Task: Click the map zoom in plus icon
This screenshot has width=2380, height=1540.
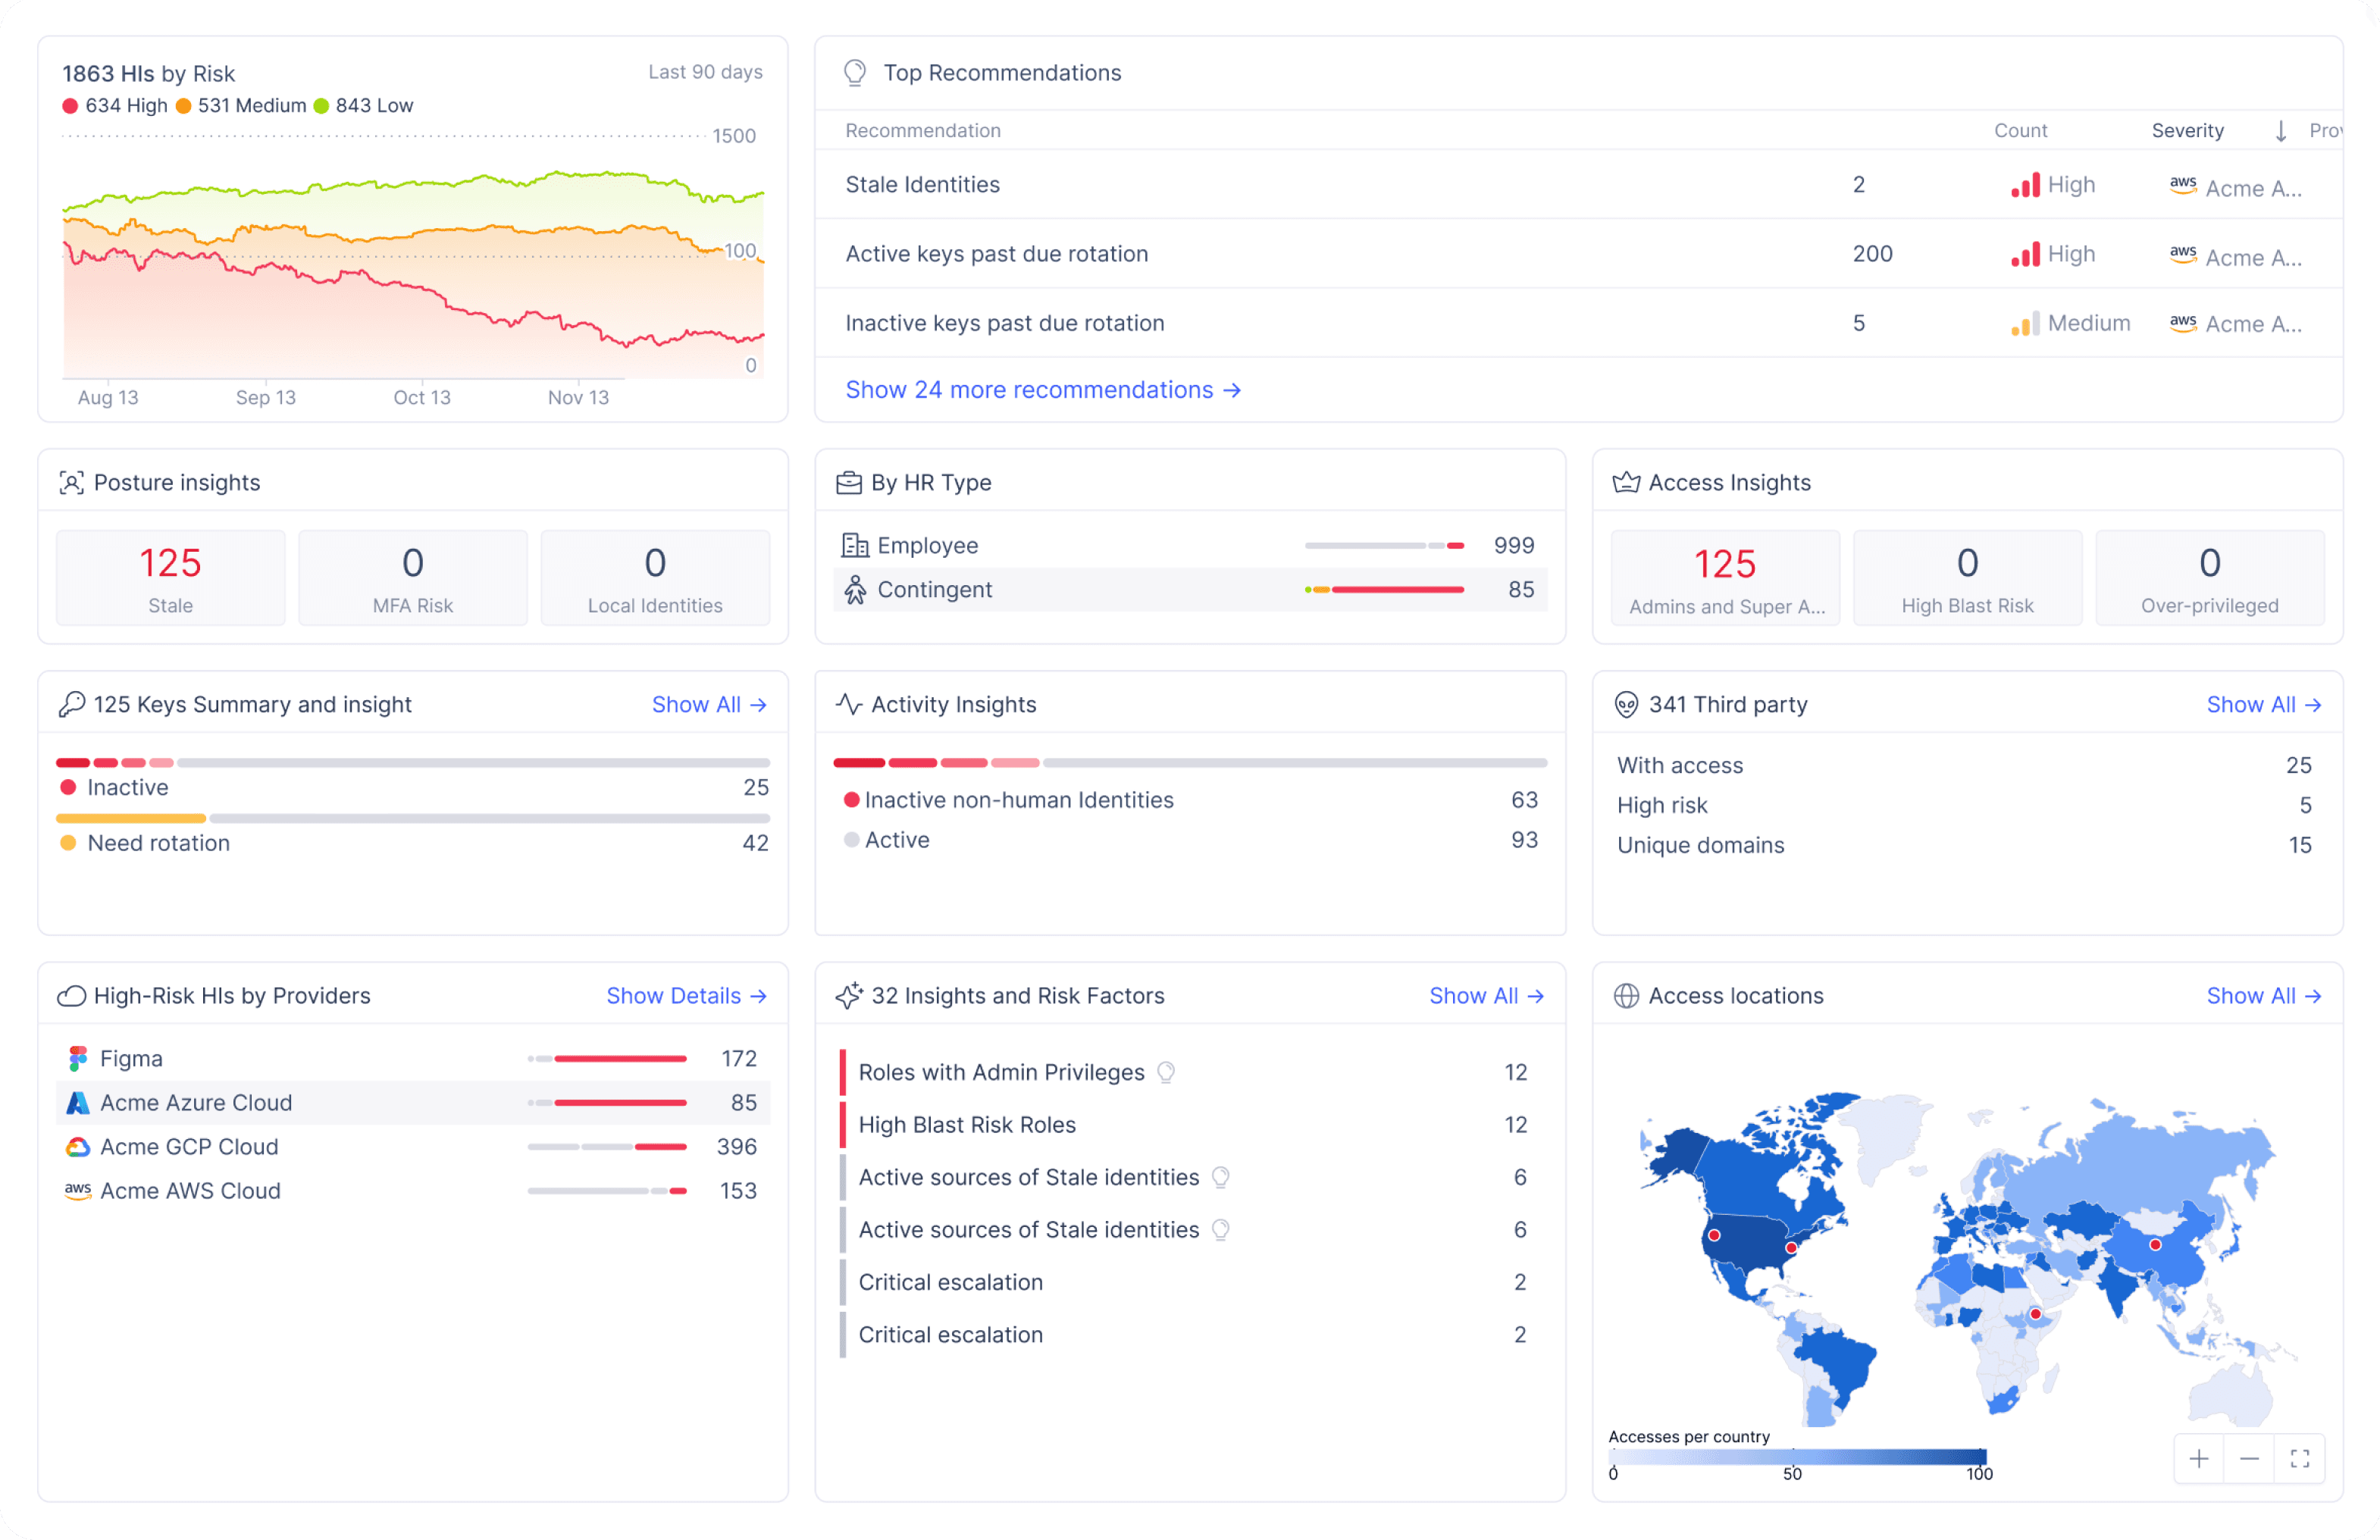Action: 2198,1459
